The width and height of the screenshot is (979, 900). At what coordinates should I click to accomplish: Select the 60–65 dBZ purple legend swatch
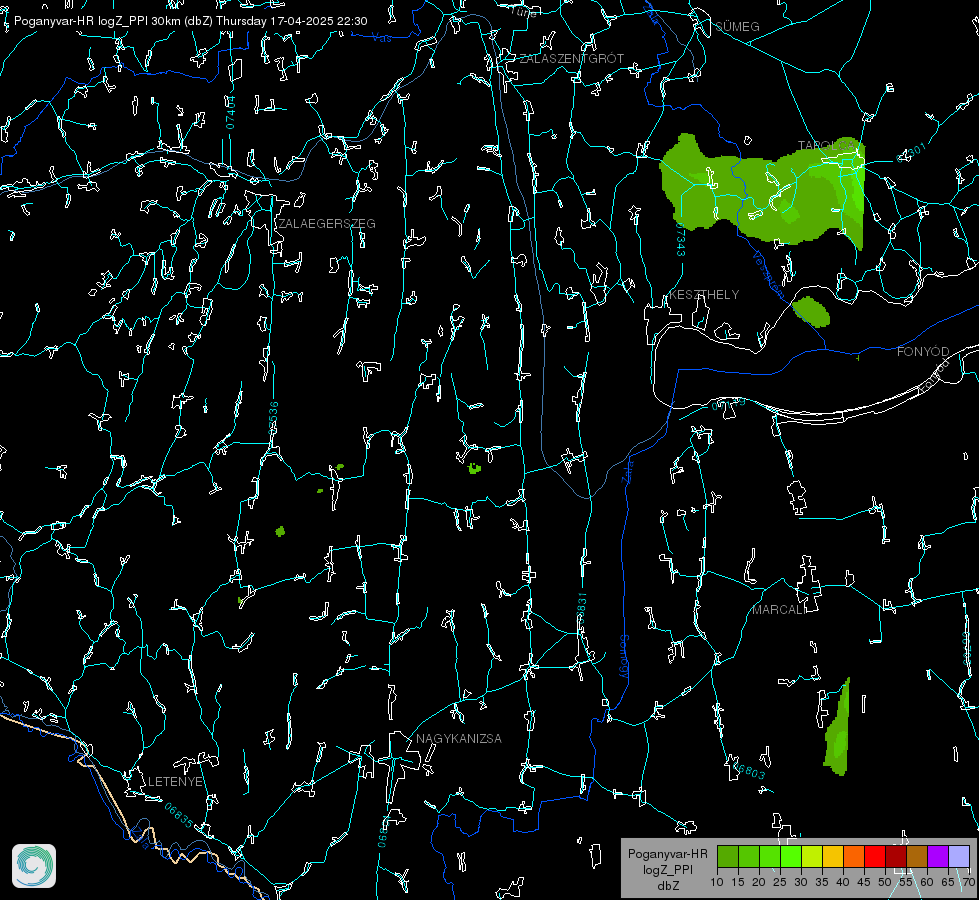click(938, 856)
